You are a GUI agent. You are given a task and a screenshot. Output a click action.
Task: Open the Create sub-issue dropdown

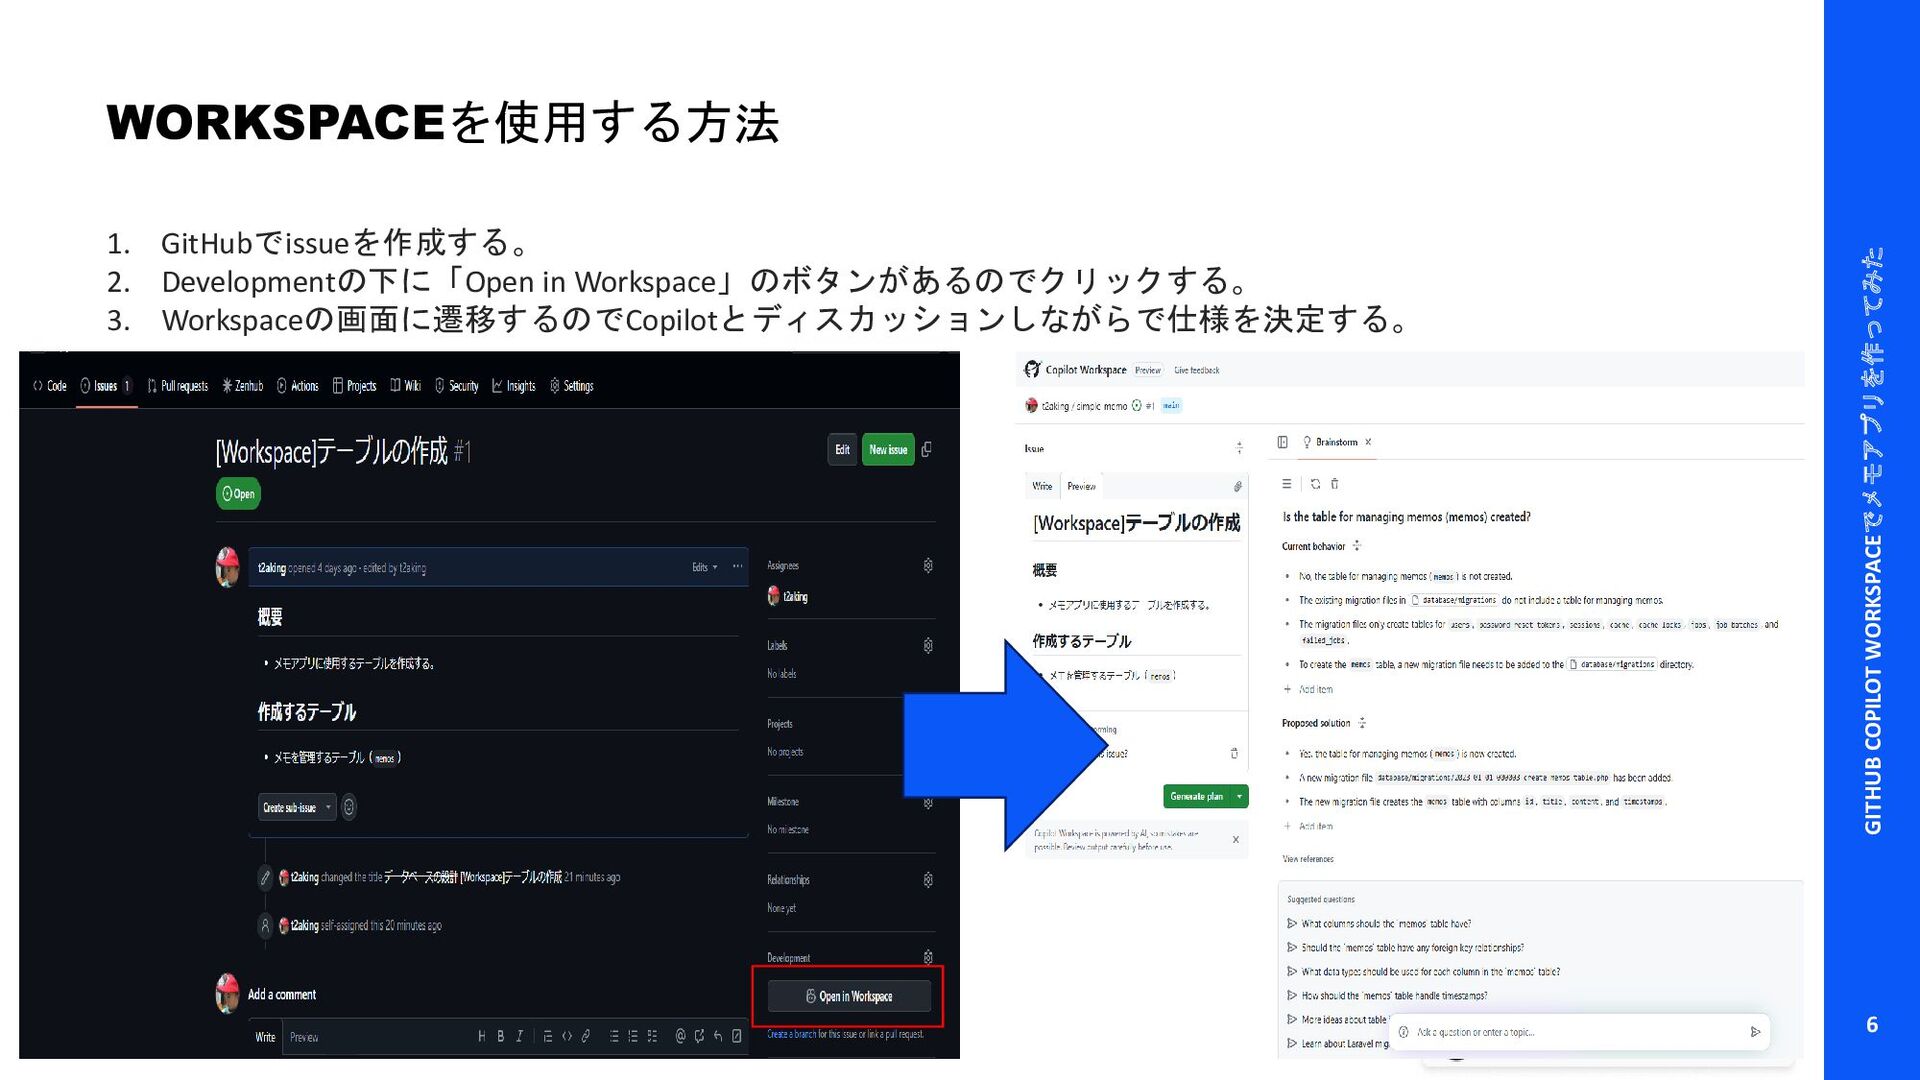[x=297, y=807]
